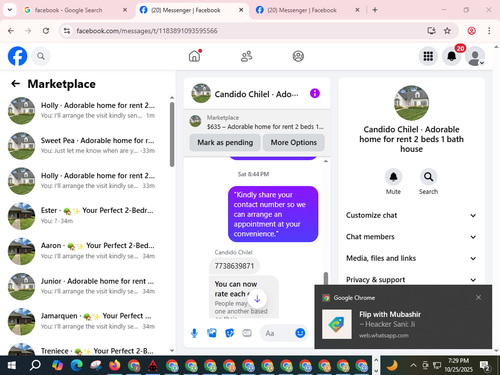The height and width of the screenshot is (375, 500).
Task: Open the Chrome profile icon
Action: [471, 31]
